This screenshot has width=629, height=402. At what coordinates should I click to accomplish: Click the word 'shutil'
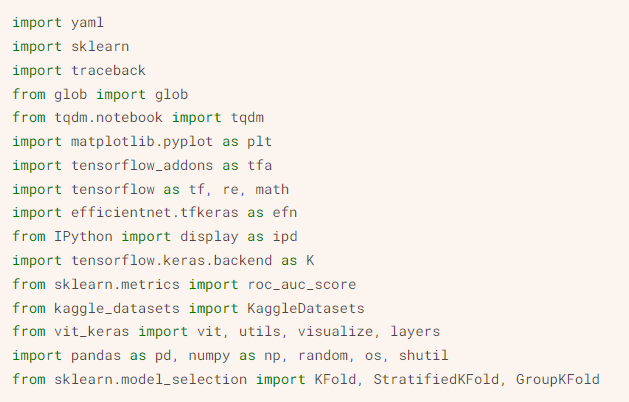tap(424, 357)
